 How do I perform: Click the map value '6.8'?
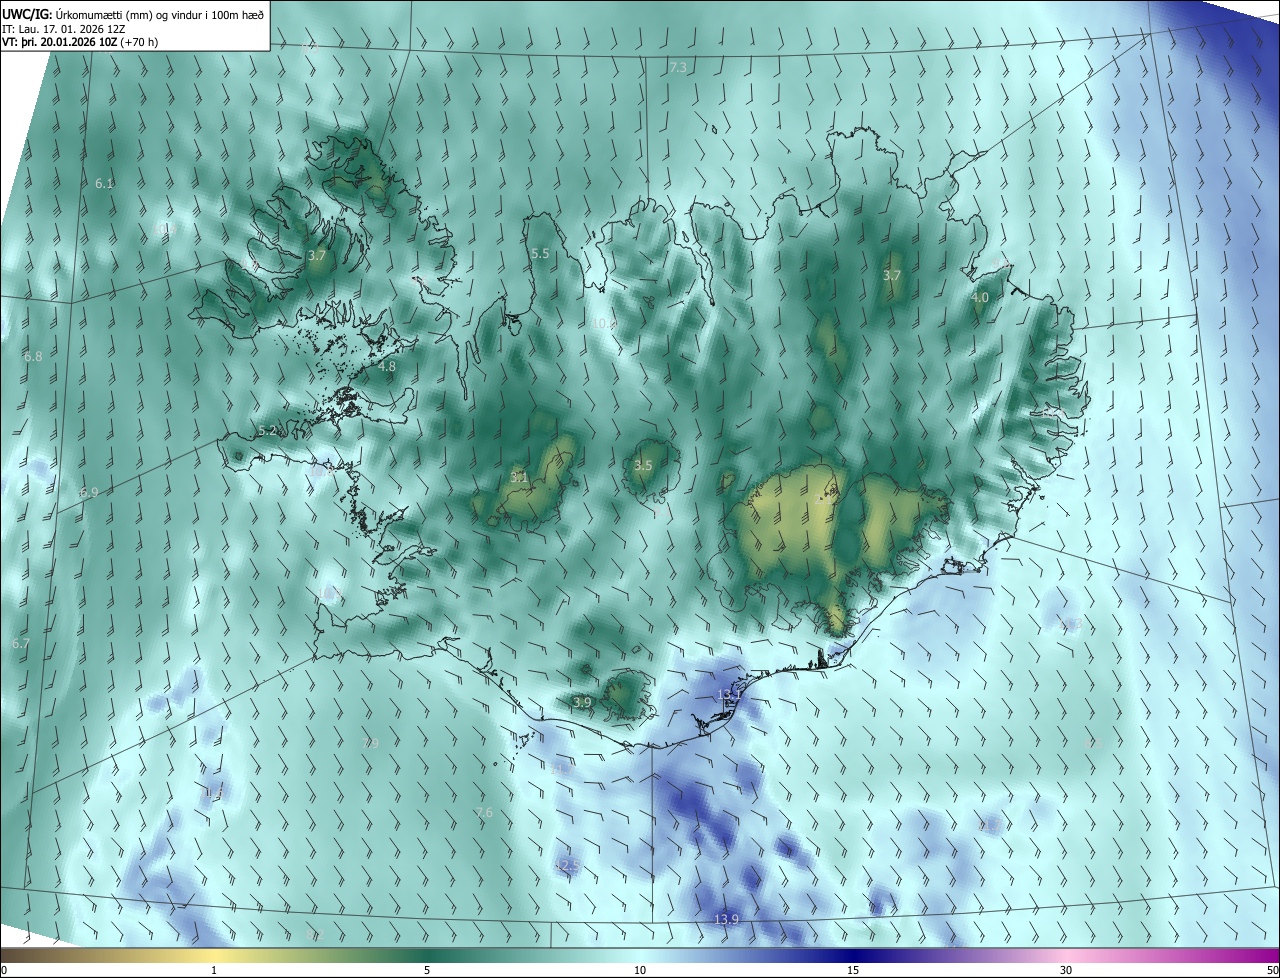coord(33,357)
